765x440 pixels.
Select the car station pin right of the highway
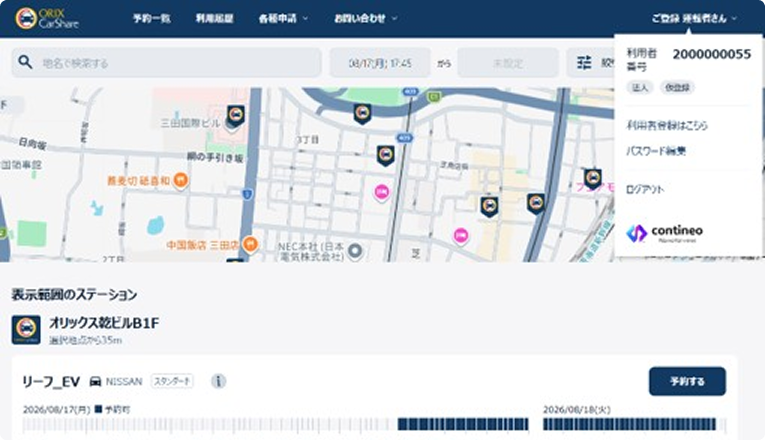[x=536, y=203]
